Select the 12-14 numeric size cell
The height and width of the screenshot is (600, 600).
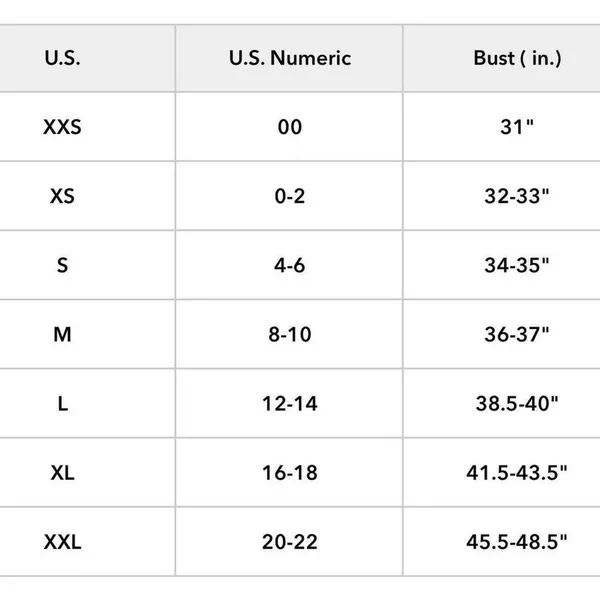point(290,404)
